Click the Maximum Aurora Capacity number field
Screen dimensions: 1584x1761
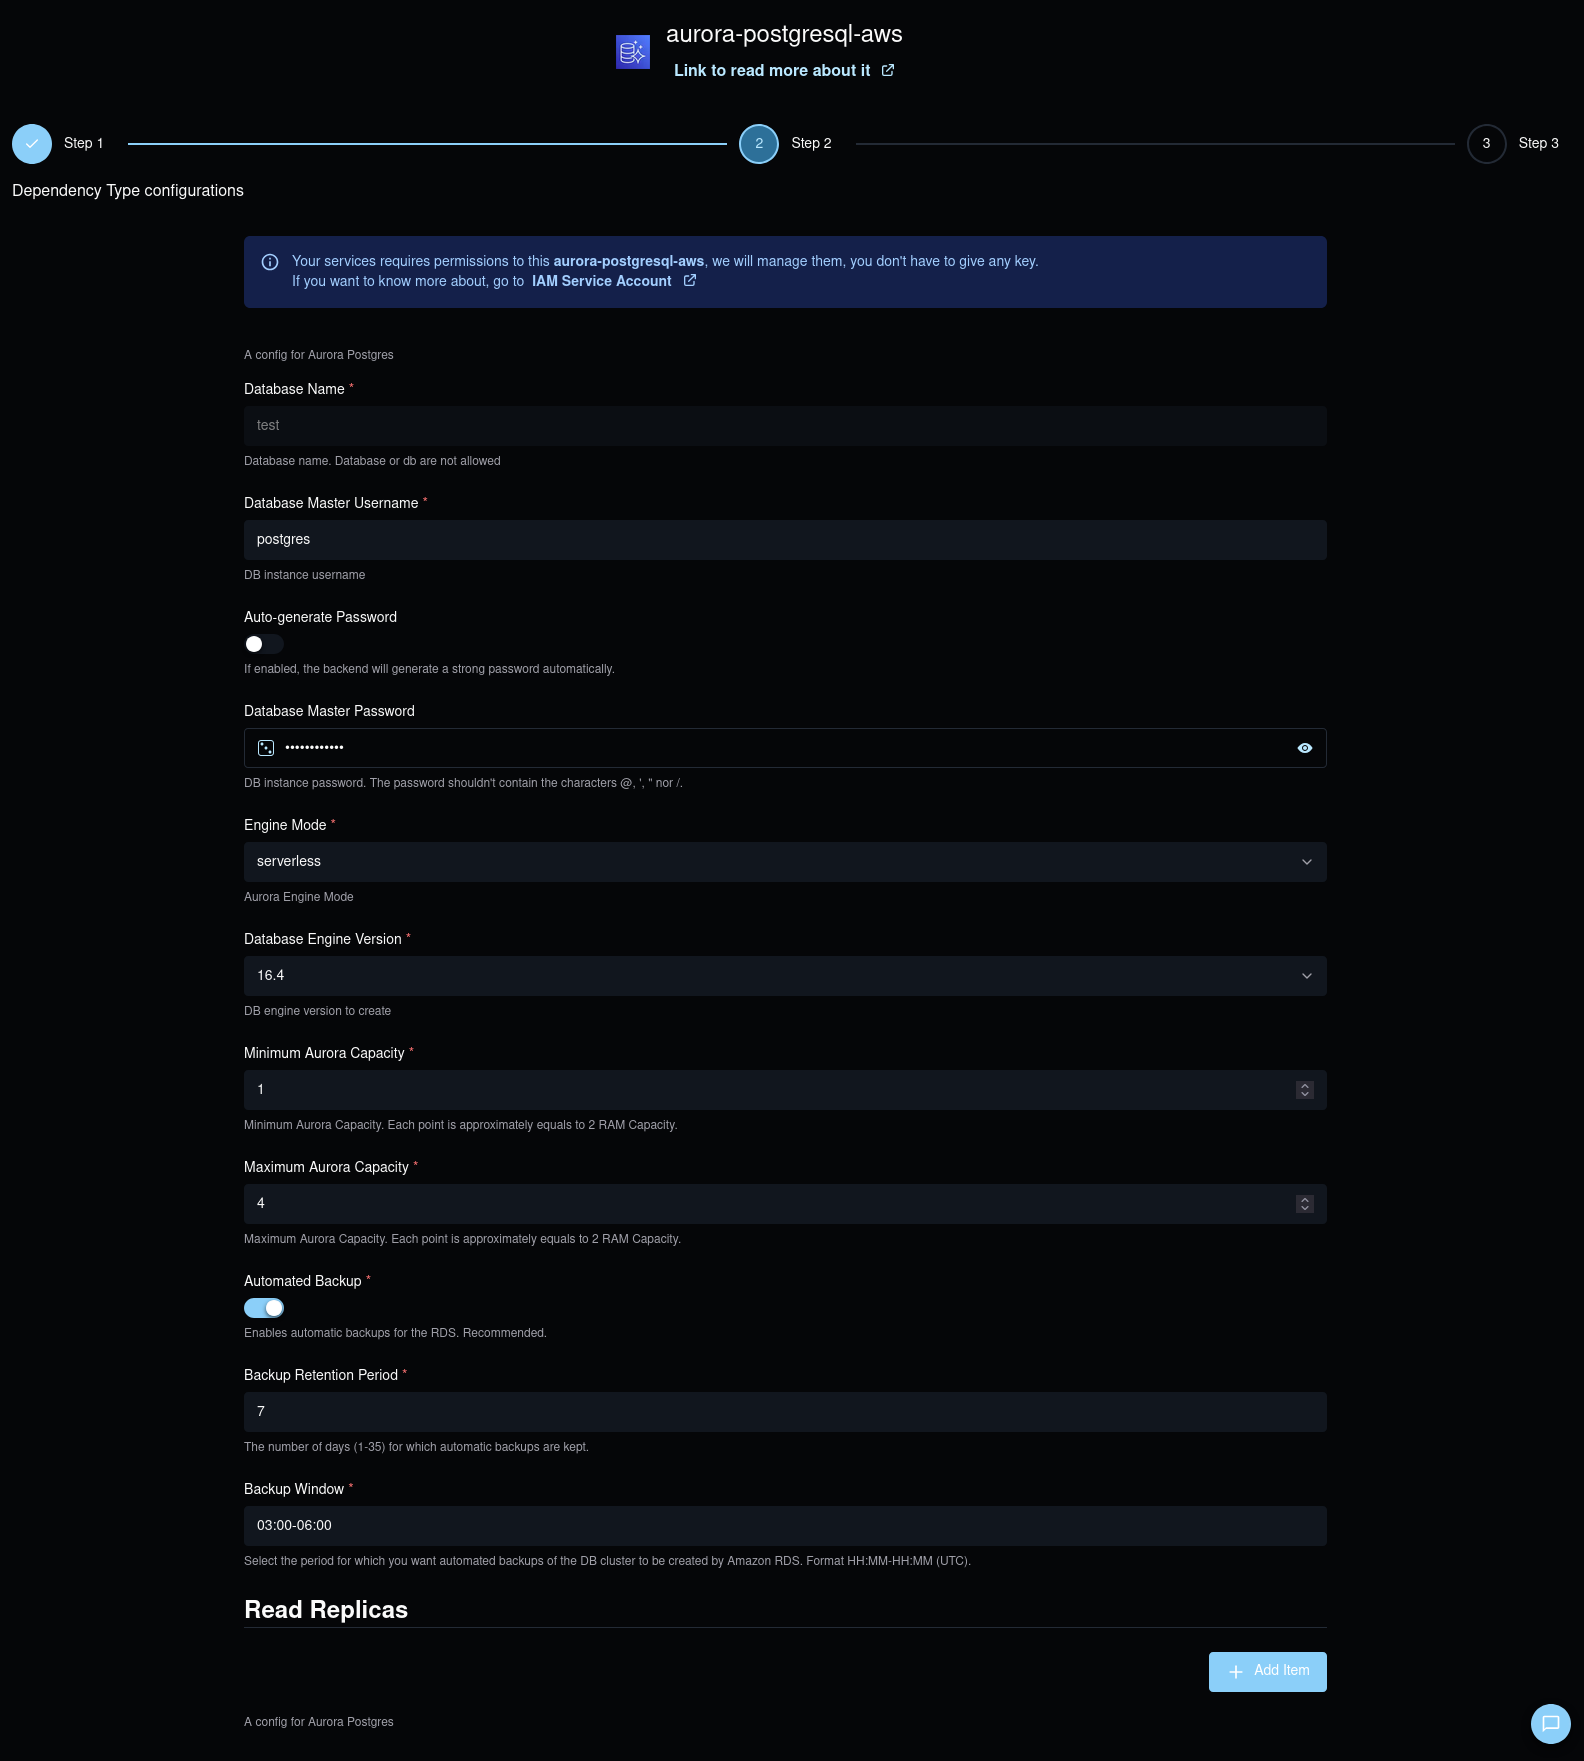click(x=785, y=1204)
